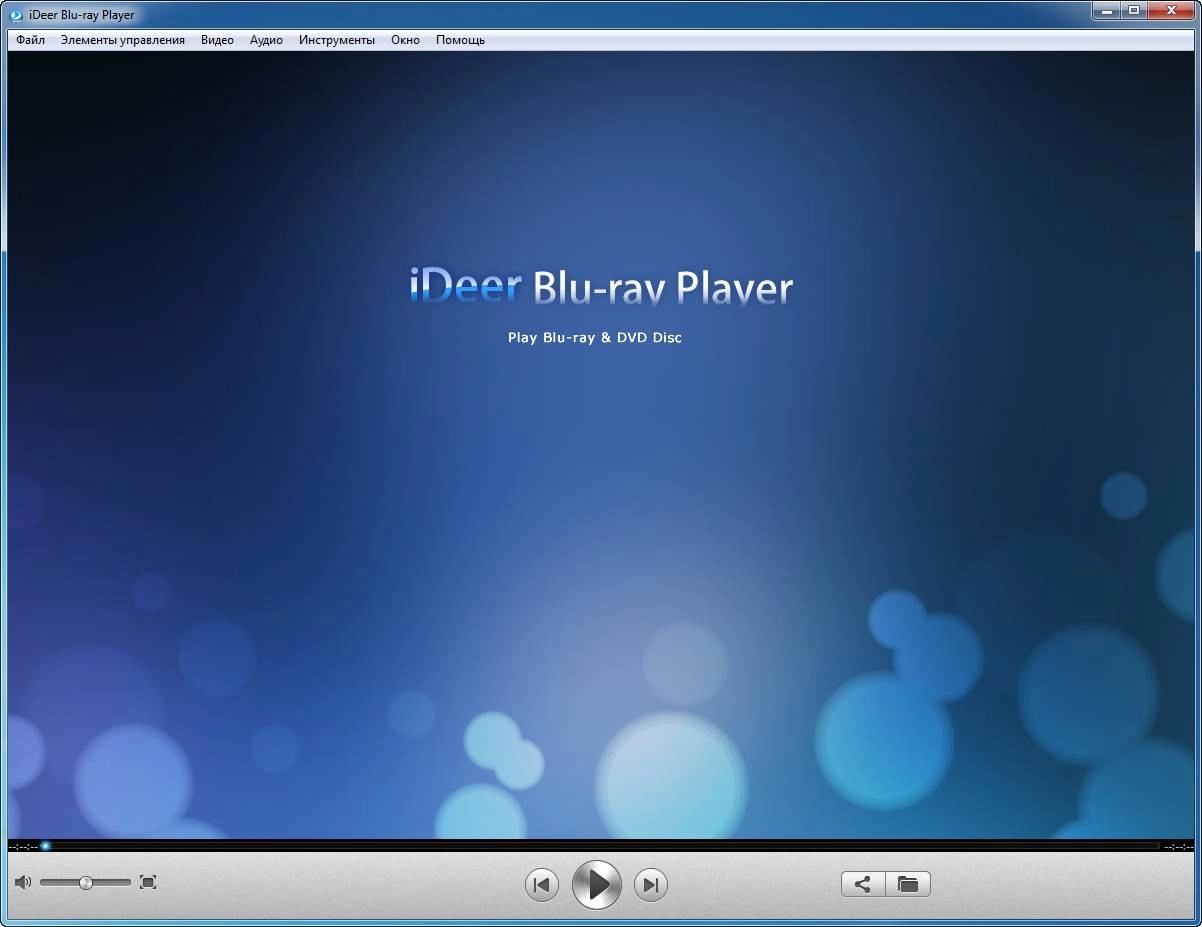The height and width of the screenshot is (927, 1202).
Task: Click the iDeer app icon in title bar
Action: 16,15
